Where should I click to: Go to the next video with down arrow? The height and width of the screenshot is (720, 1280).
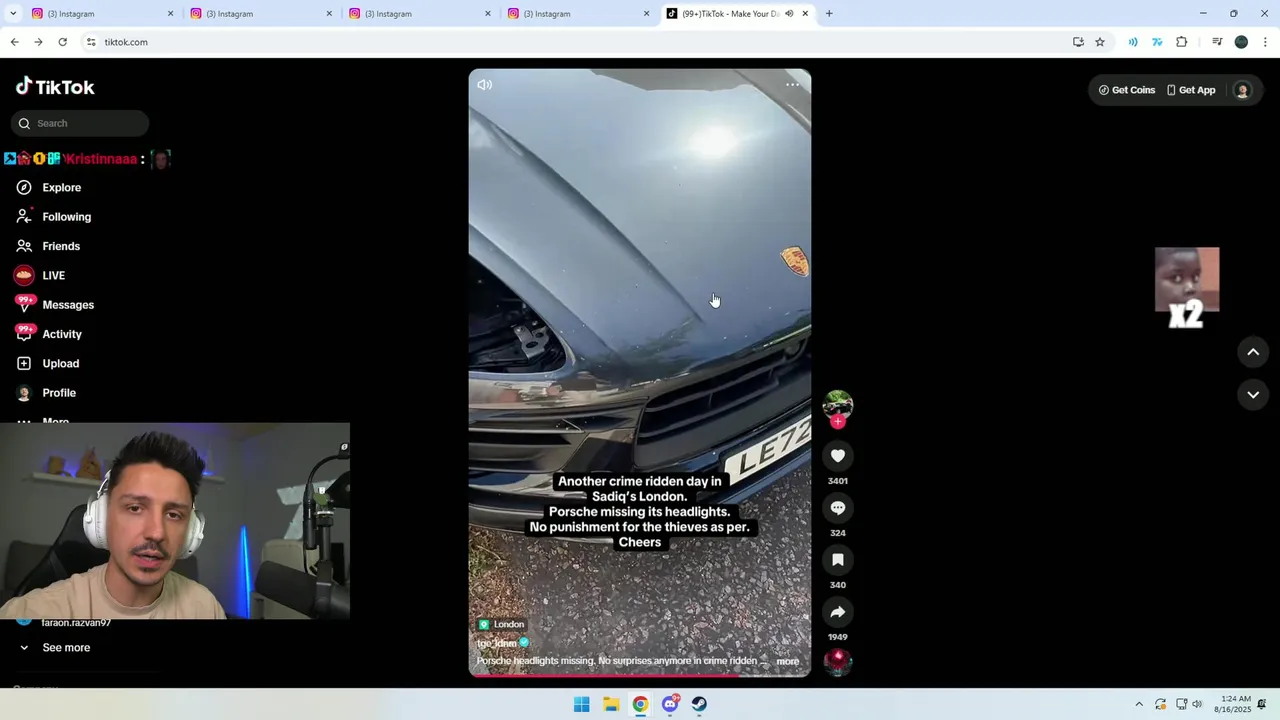point(1253,395)
